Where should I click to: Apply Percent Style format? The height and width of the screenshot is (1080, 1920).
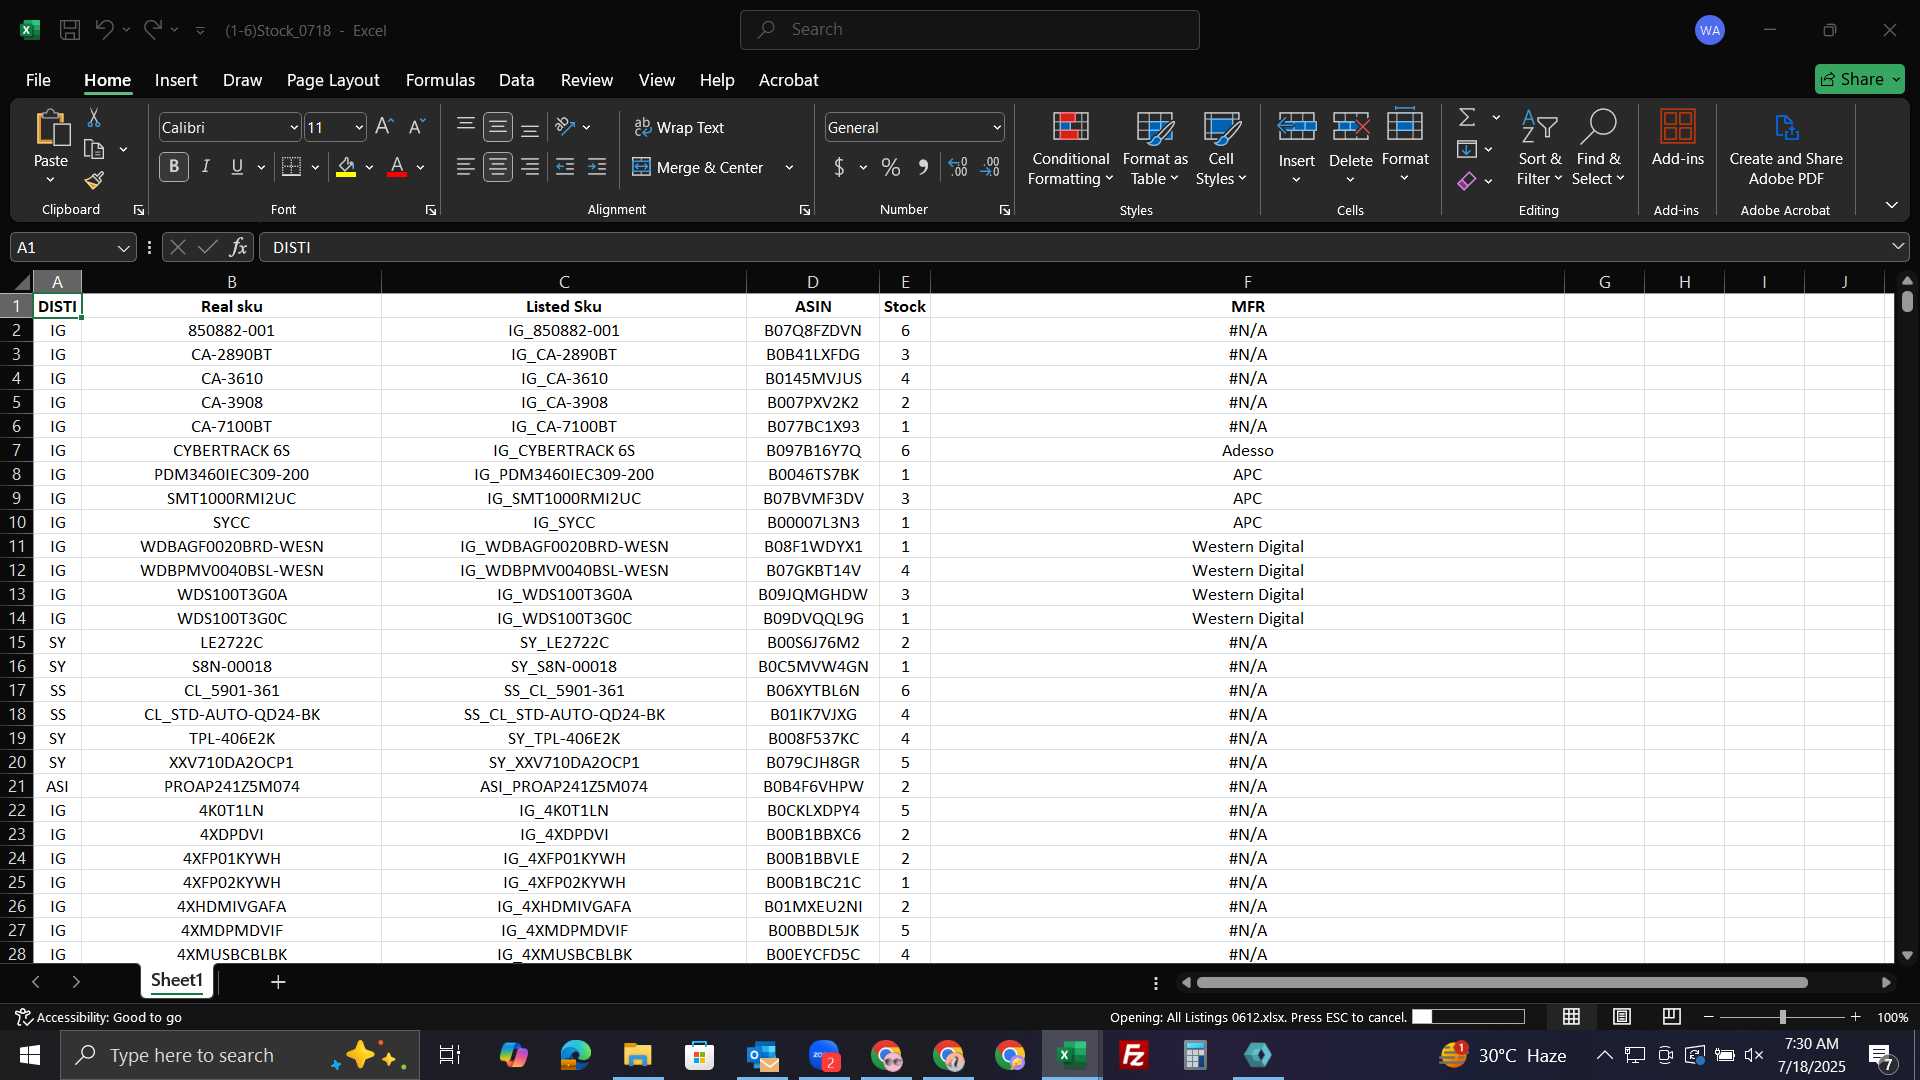click(890, 167)
